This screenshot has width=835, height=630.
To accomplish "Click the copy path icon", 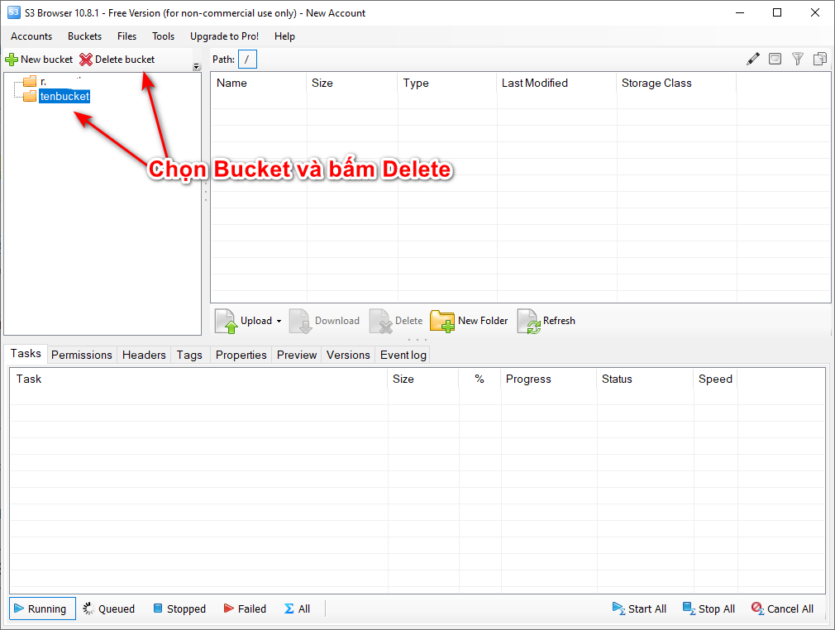I will pyautogui.click(x=820, y=59).
